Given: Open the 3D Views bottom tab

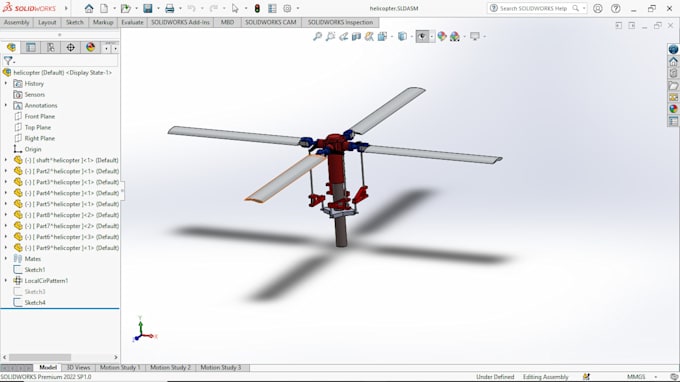Looking at the screenshot, I should point(78,367).
